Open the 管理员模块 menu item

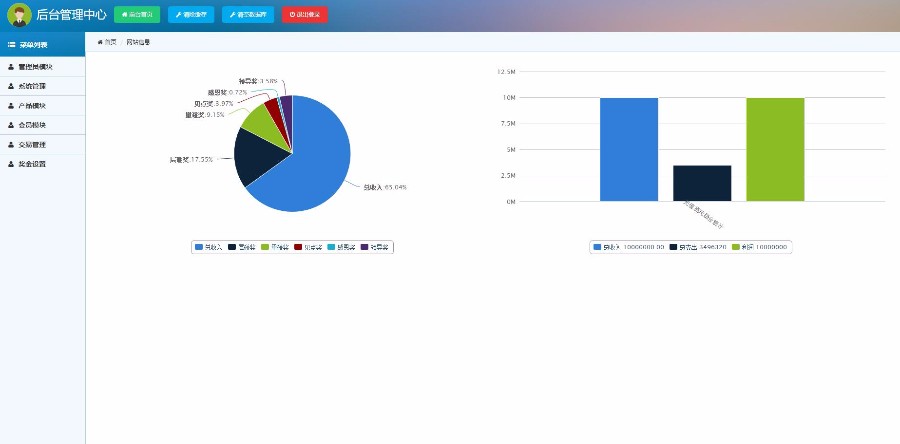[x=42, y=67]
